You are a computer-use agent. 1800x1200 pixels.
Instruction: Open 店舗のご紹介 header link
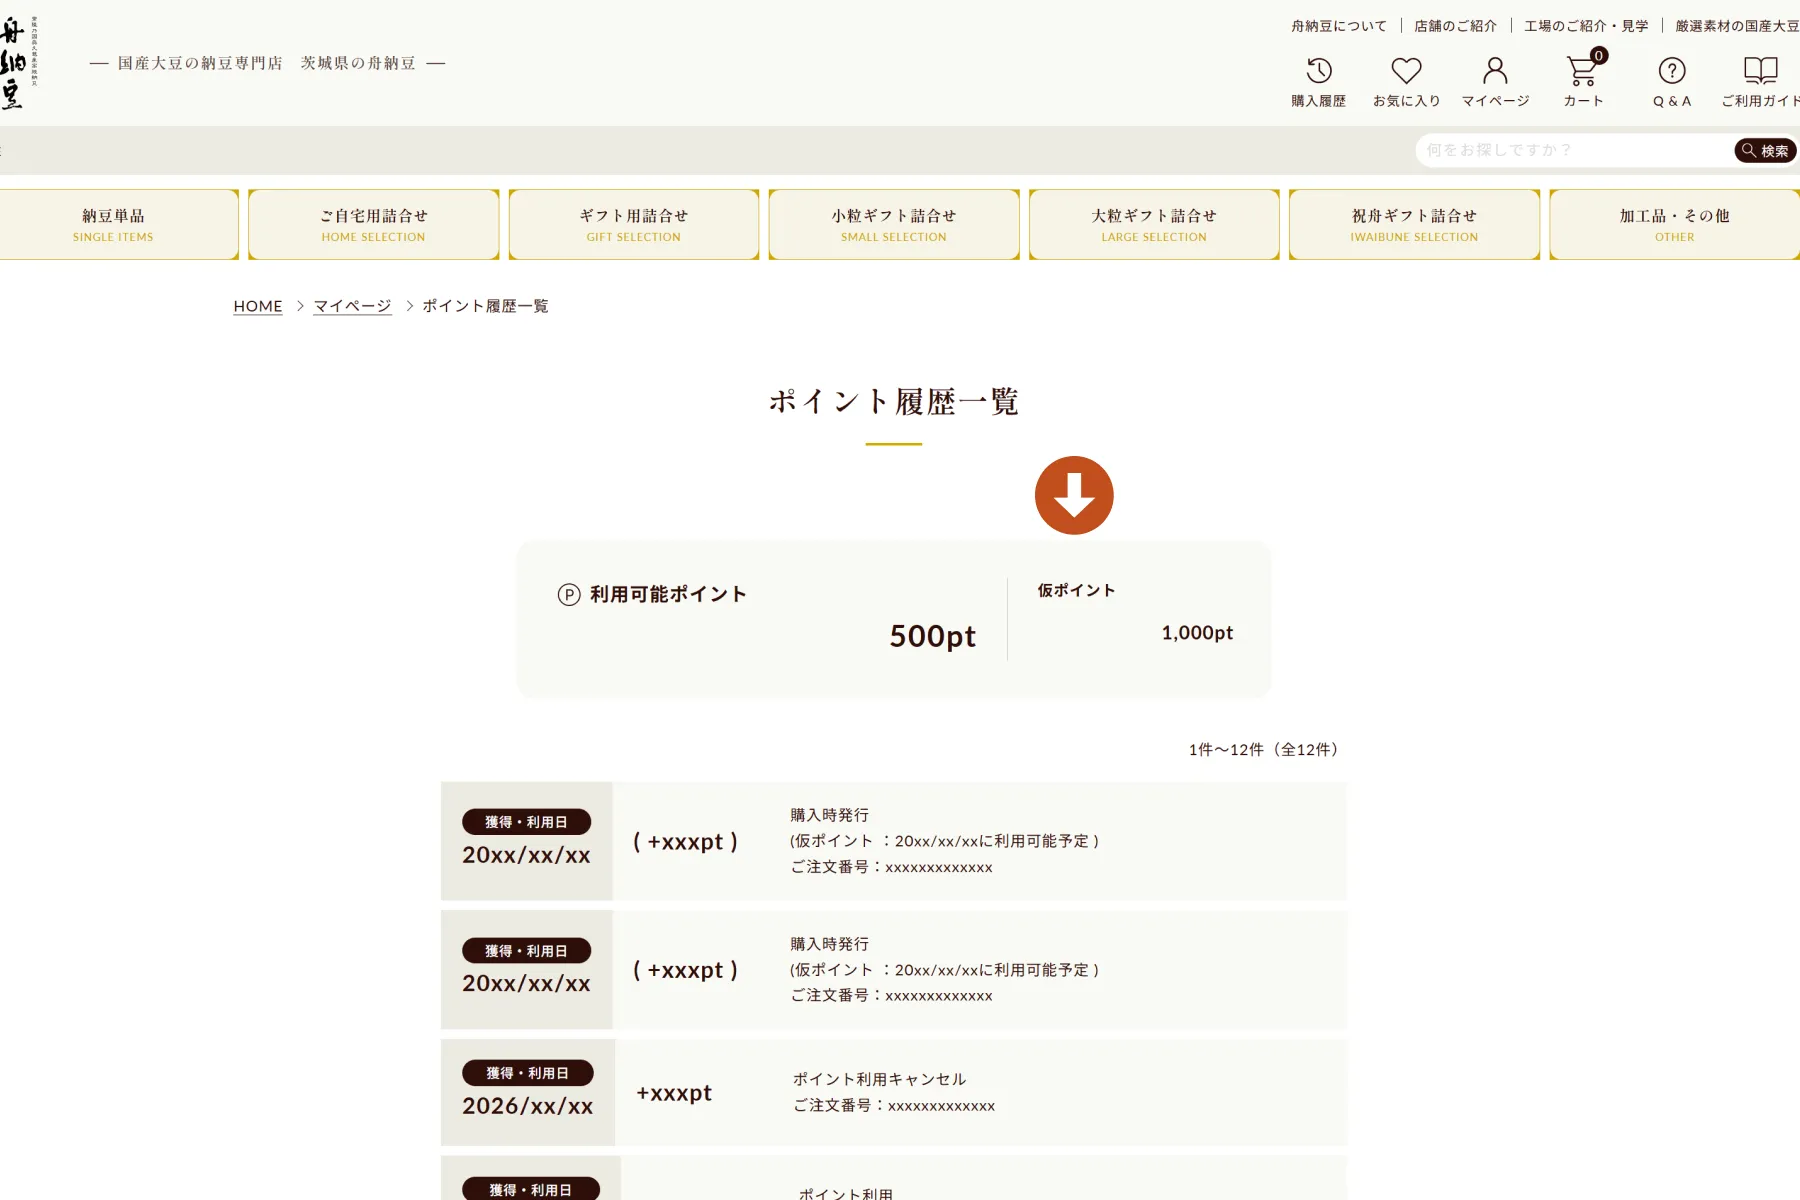[x=1455, y=26]
